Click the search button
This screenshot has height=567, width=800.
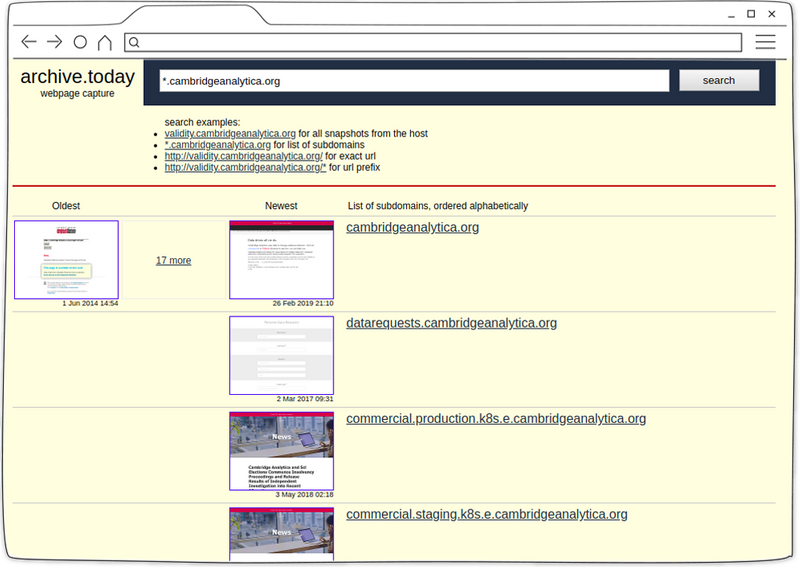tap(719, 80)
